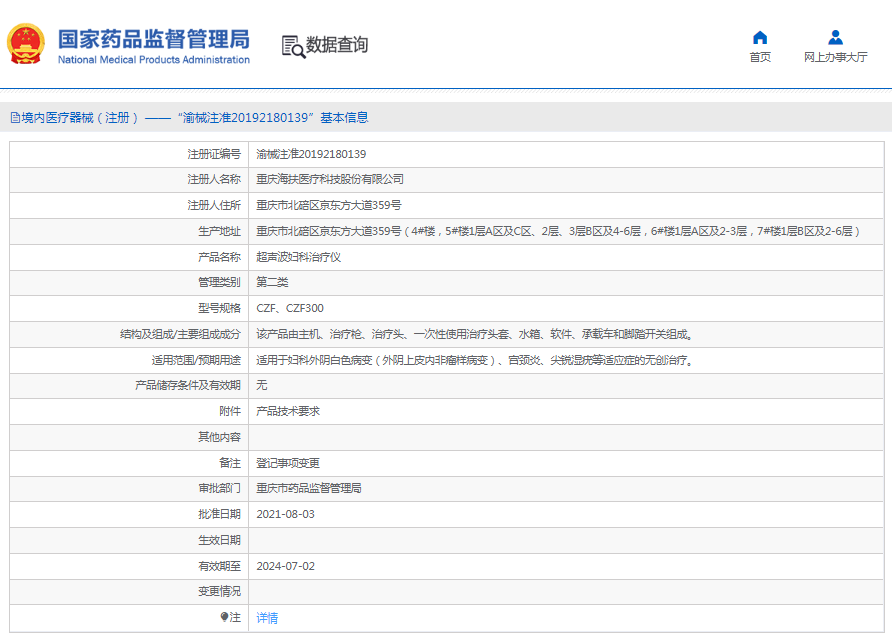The width and height of the screenshot is (892, 639).
Task: Go to the 首页 text link
Action: click(760, 57)
